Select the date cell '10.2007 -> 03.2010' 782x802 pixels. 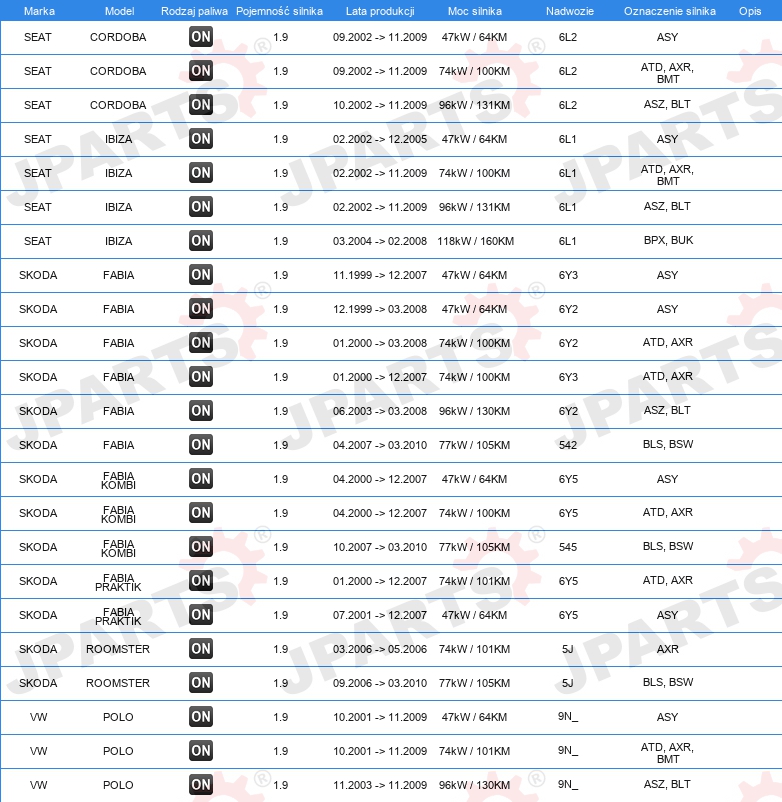379,547
